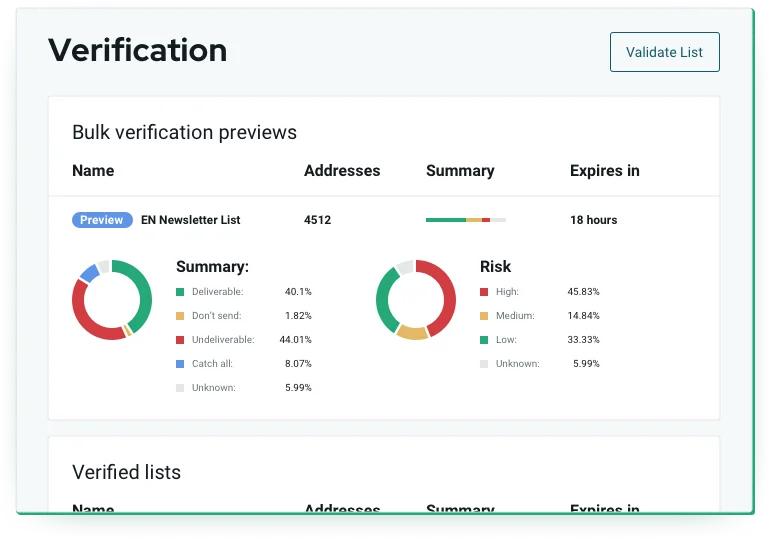Click the Catch all 8.07% value
The width and height of the screenshot is (771, 539).
pos(298,364)
